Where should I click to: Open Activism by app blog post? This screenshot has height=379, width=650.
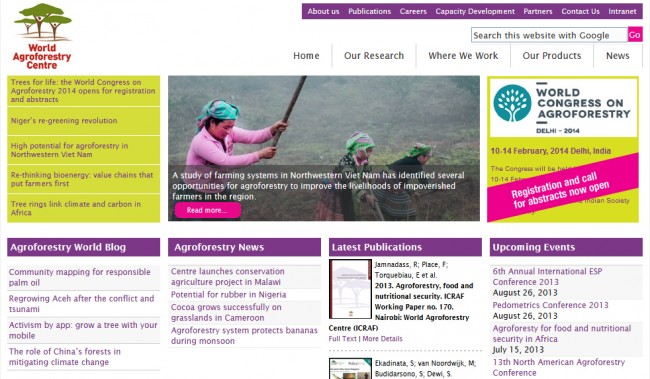coord(83,330)
